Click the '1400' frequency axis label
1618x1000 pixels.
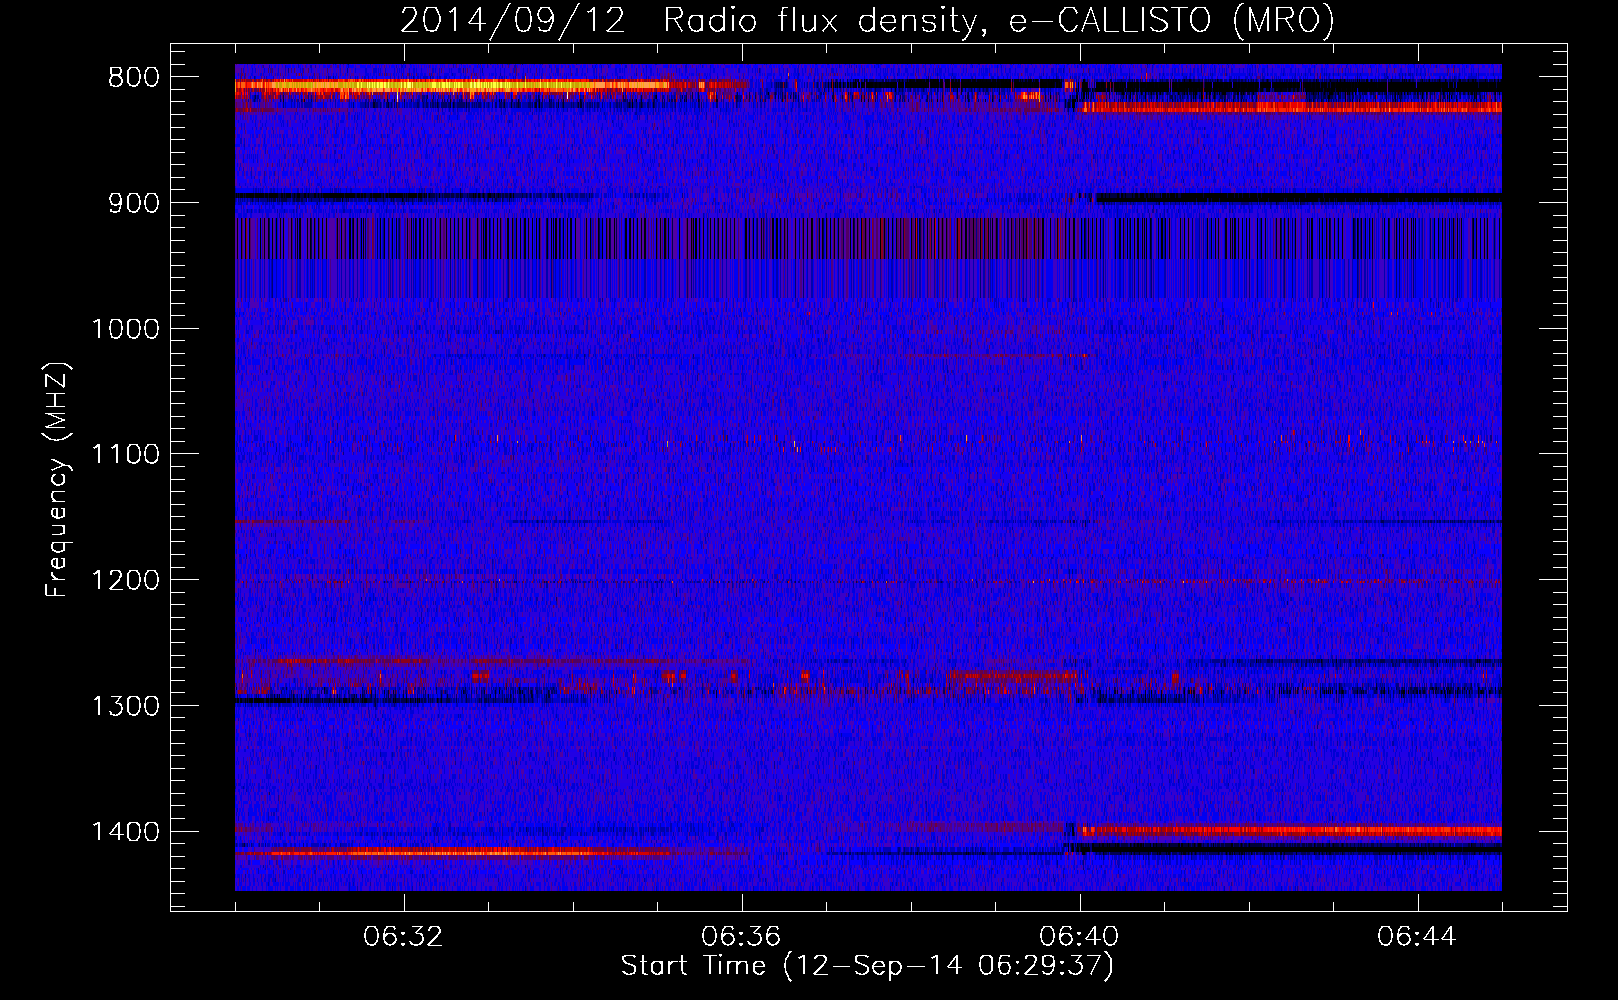point(125,832)
